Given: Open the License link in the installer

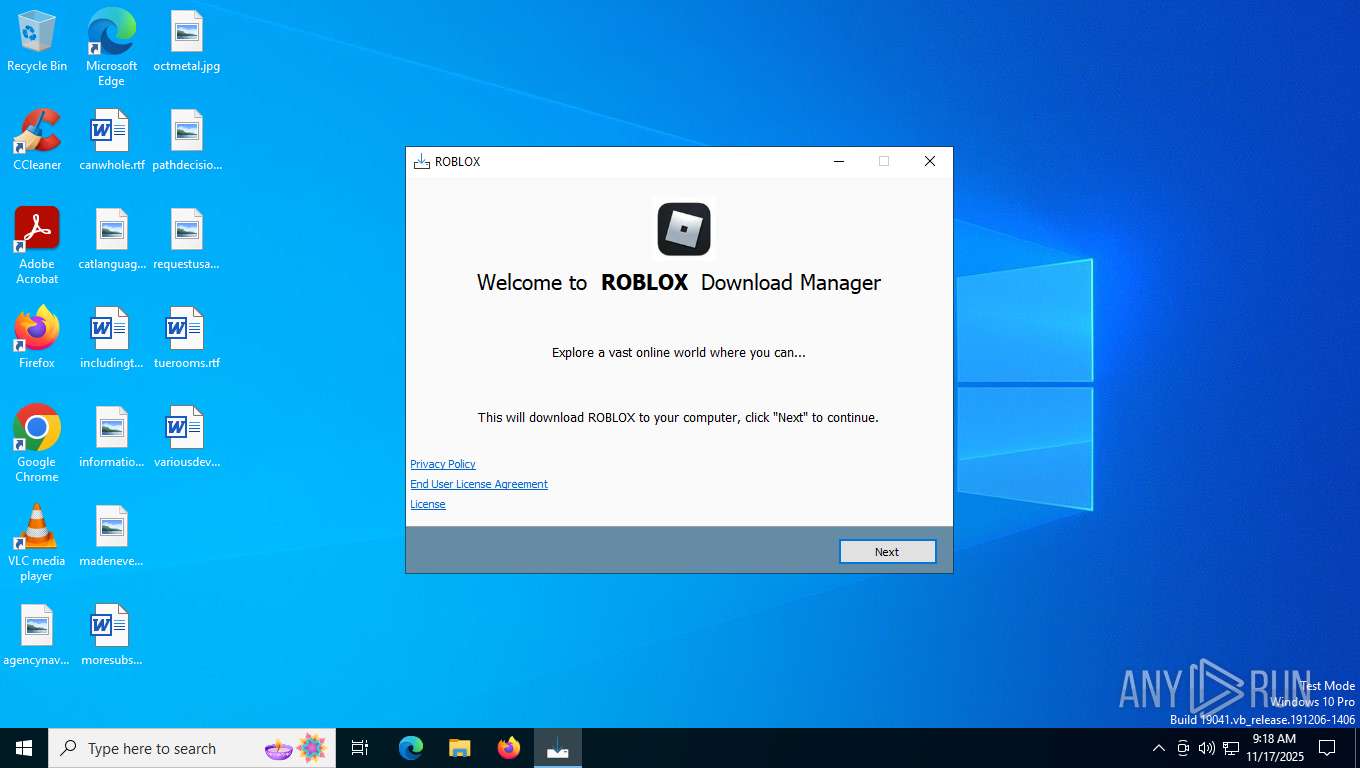Looking at the screenshot, I should tap(428, 504).
